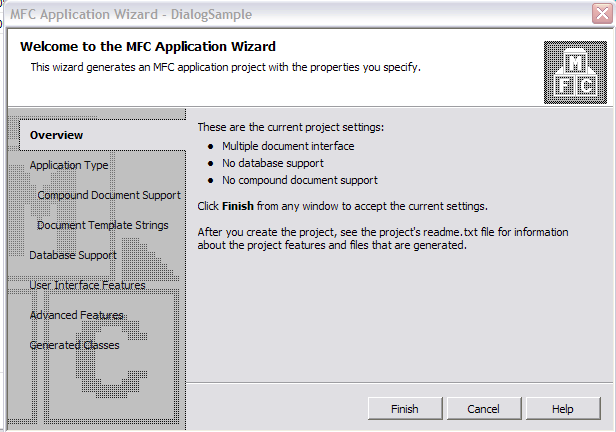Viewport: 616px width, 432px height.
Task: Select 'No database support' setting text
Action: (273, 163)
